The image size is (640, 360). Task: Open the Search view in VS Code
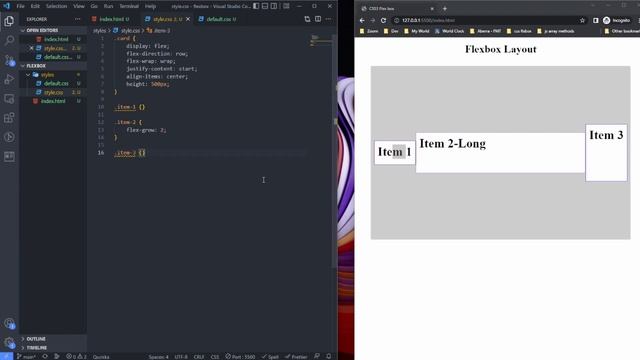pos(9,40)
